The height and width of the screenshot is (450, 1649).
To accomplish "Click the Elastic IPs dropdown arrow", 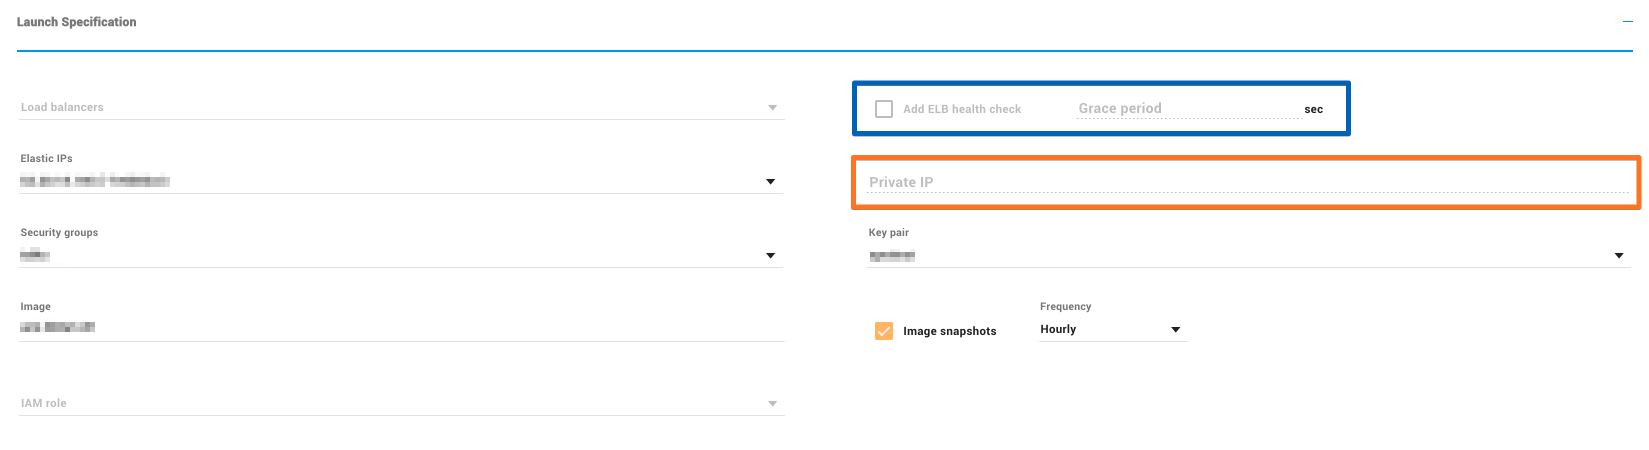I will (x=770, y=182).
